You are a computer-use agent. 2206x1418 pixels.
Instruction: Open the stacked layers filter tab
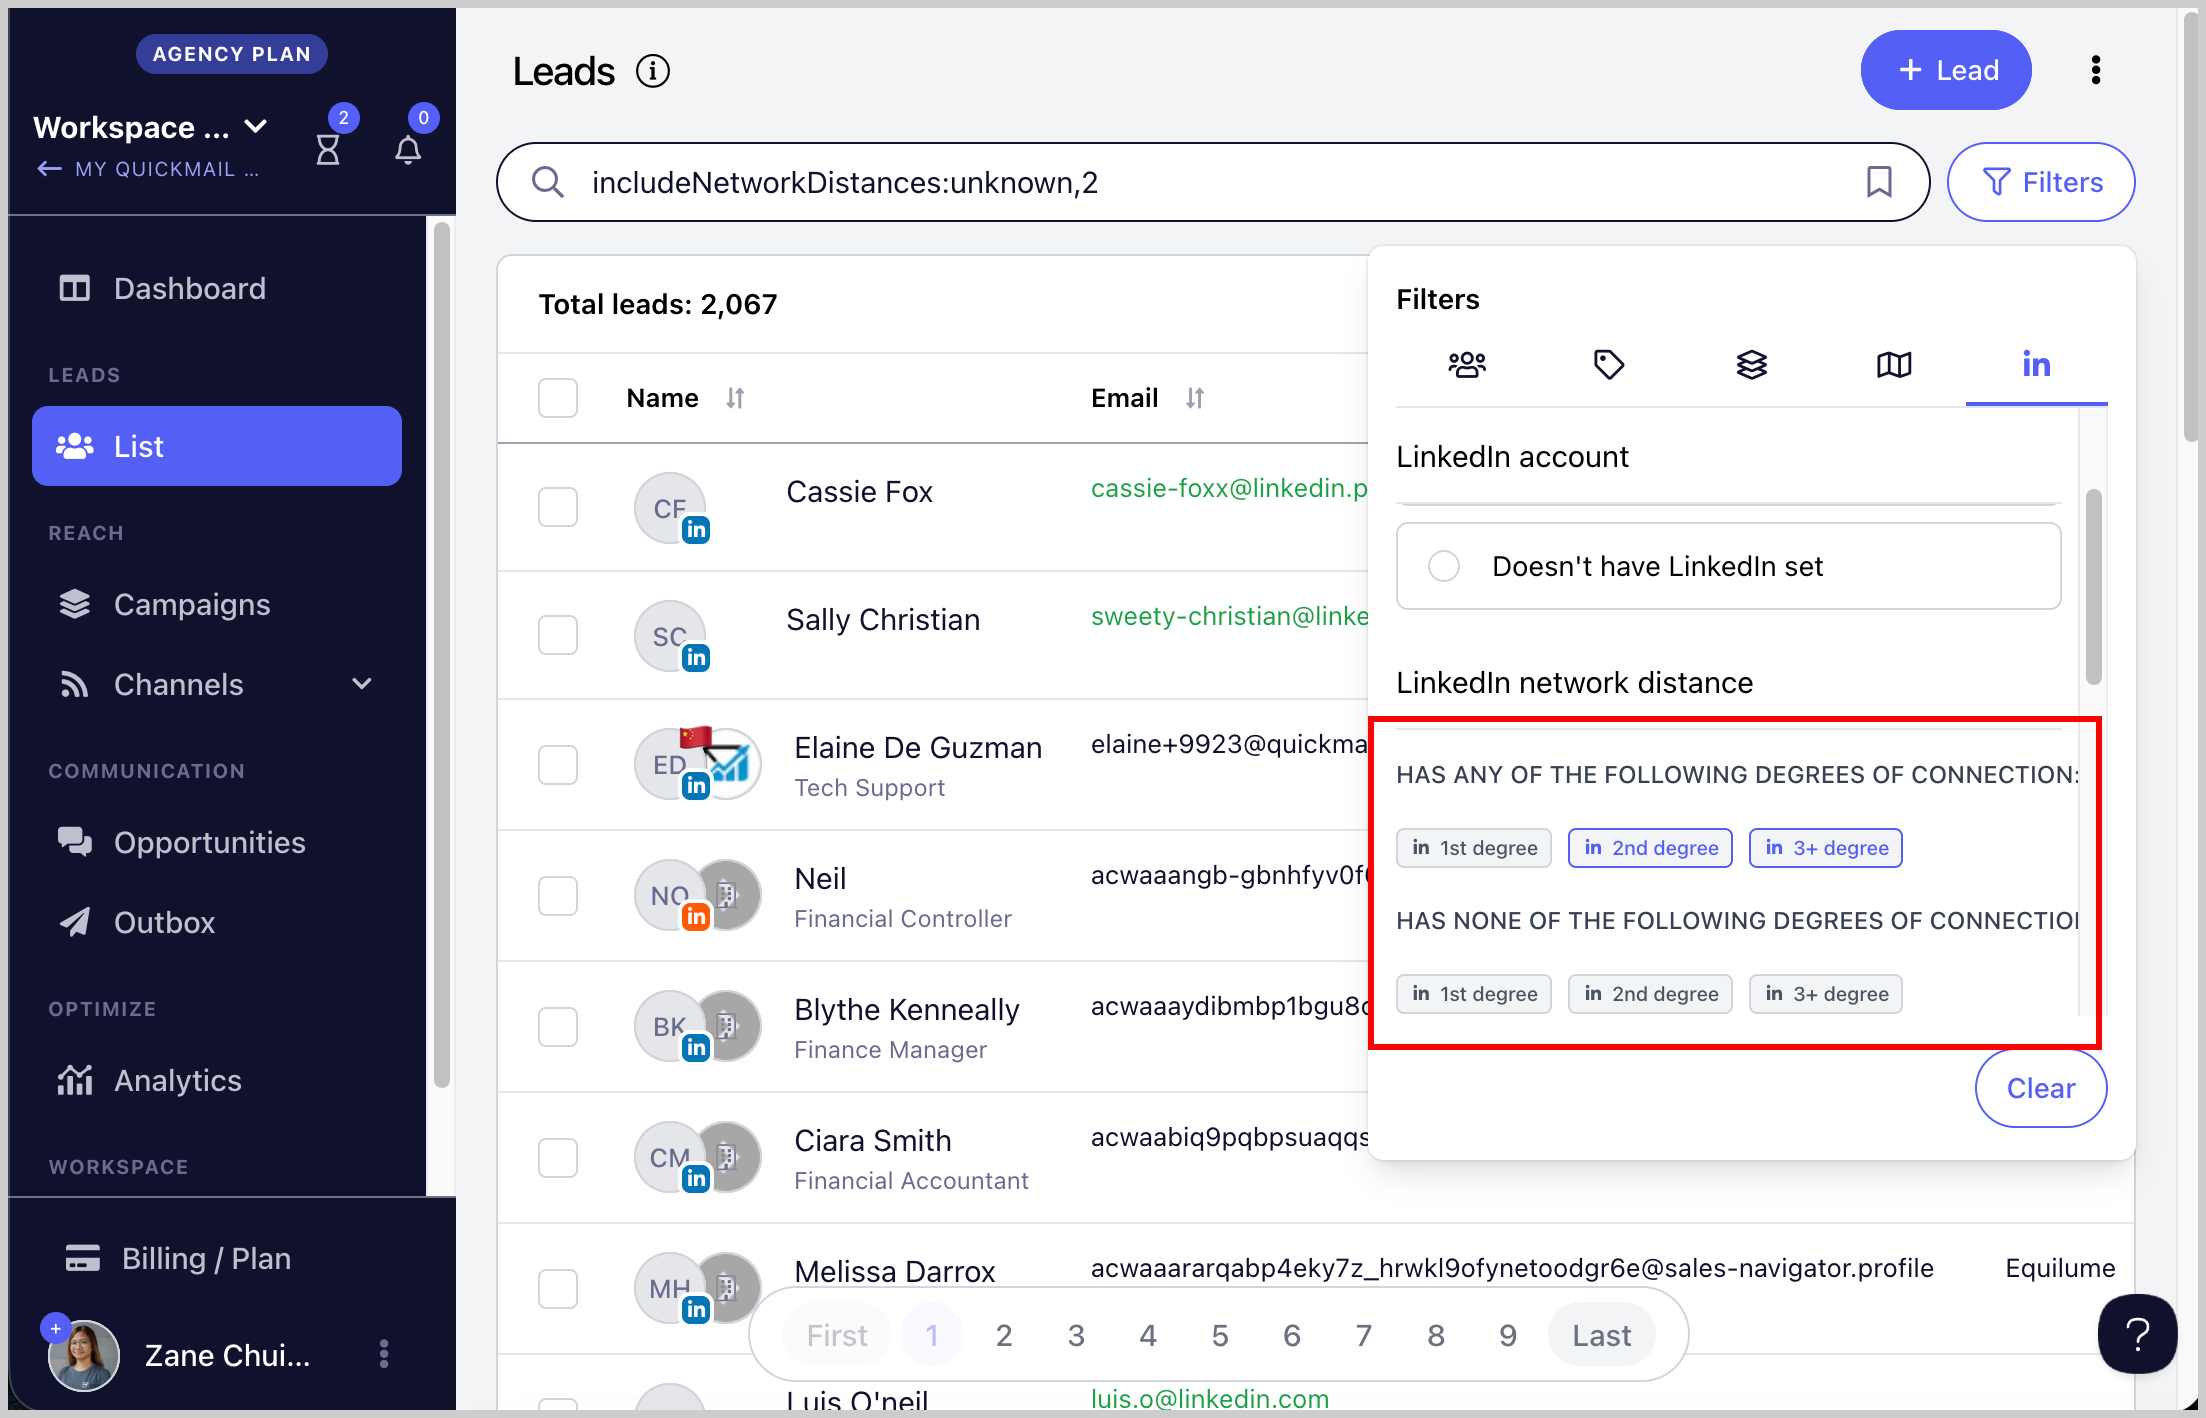pyautogui.click(x=1751, y=365)
